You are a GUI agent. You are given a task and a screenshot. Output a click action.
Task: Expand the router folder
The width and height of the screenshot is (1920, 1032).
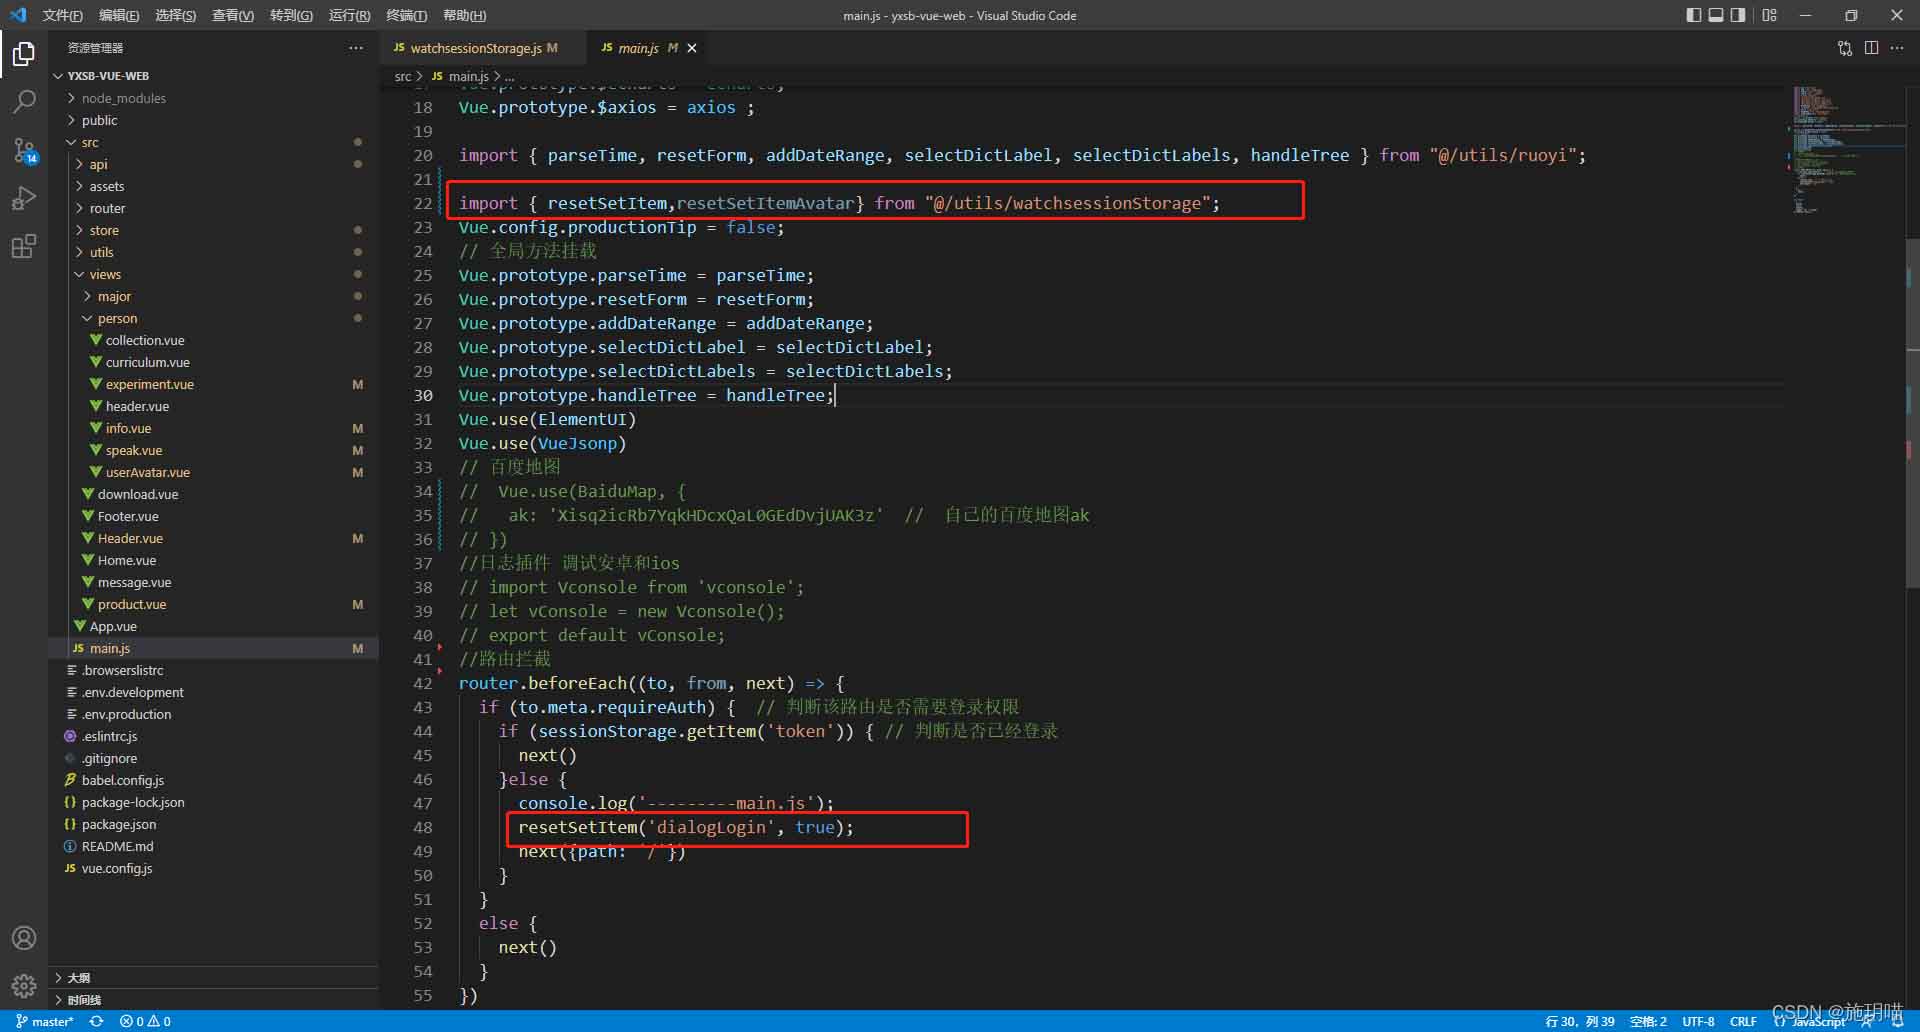[107, 208]
